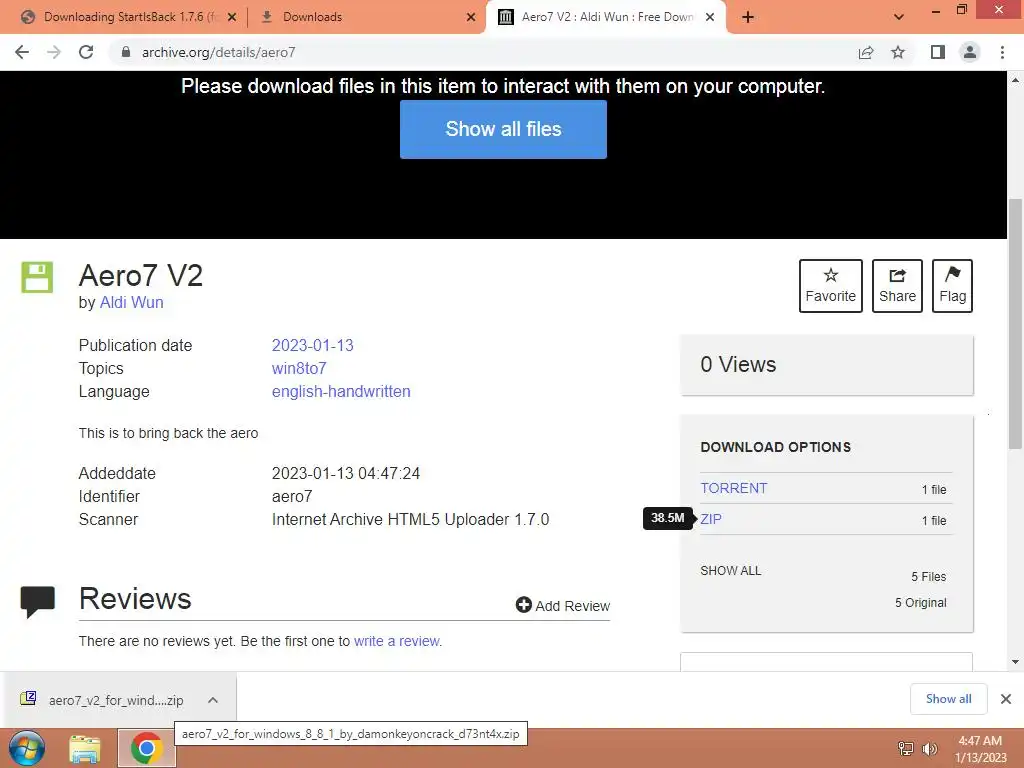The image size is (1024, 768).
Task: Click Add Review plus icon
Action: point(524,605)
